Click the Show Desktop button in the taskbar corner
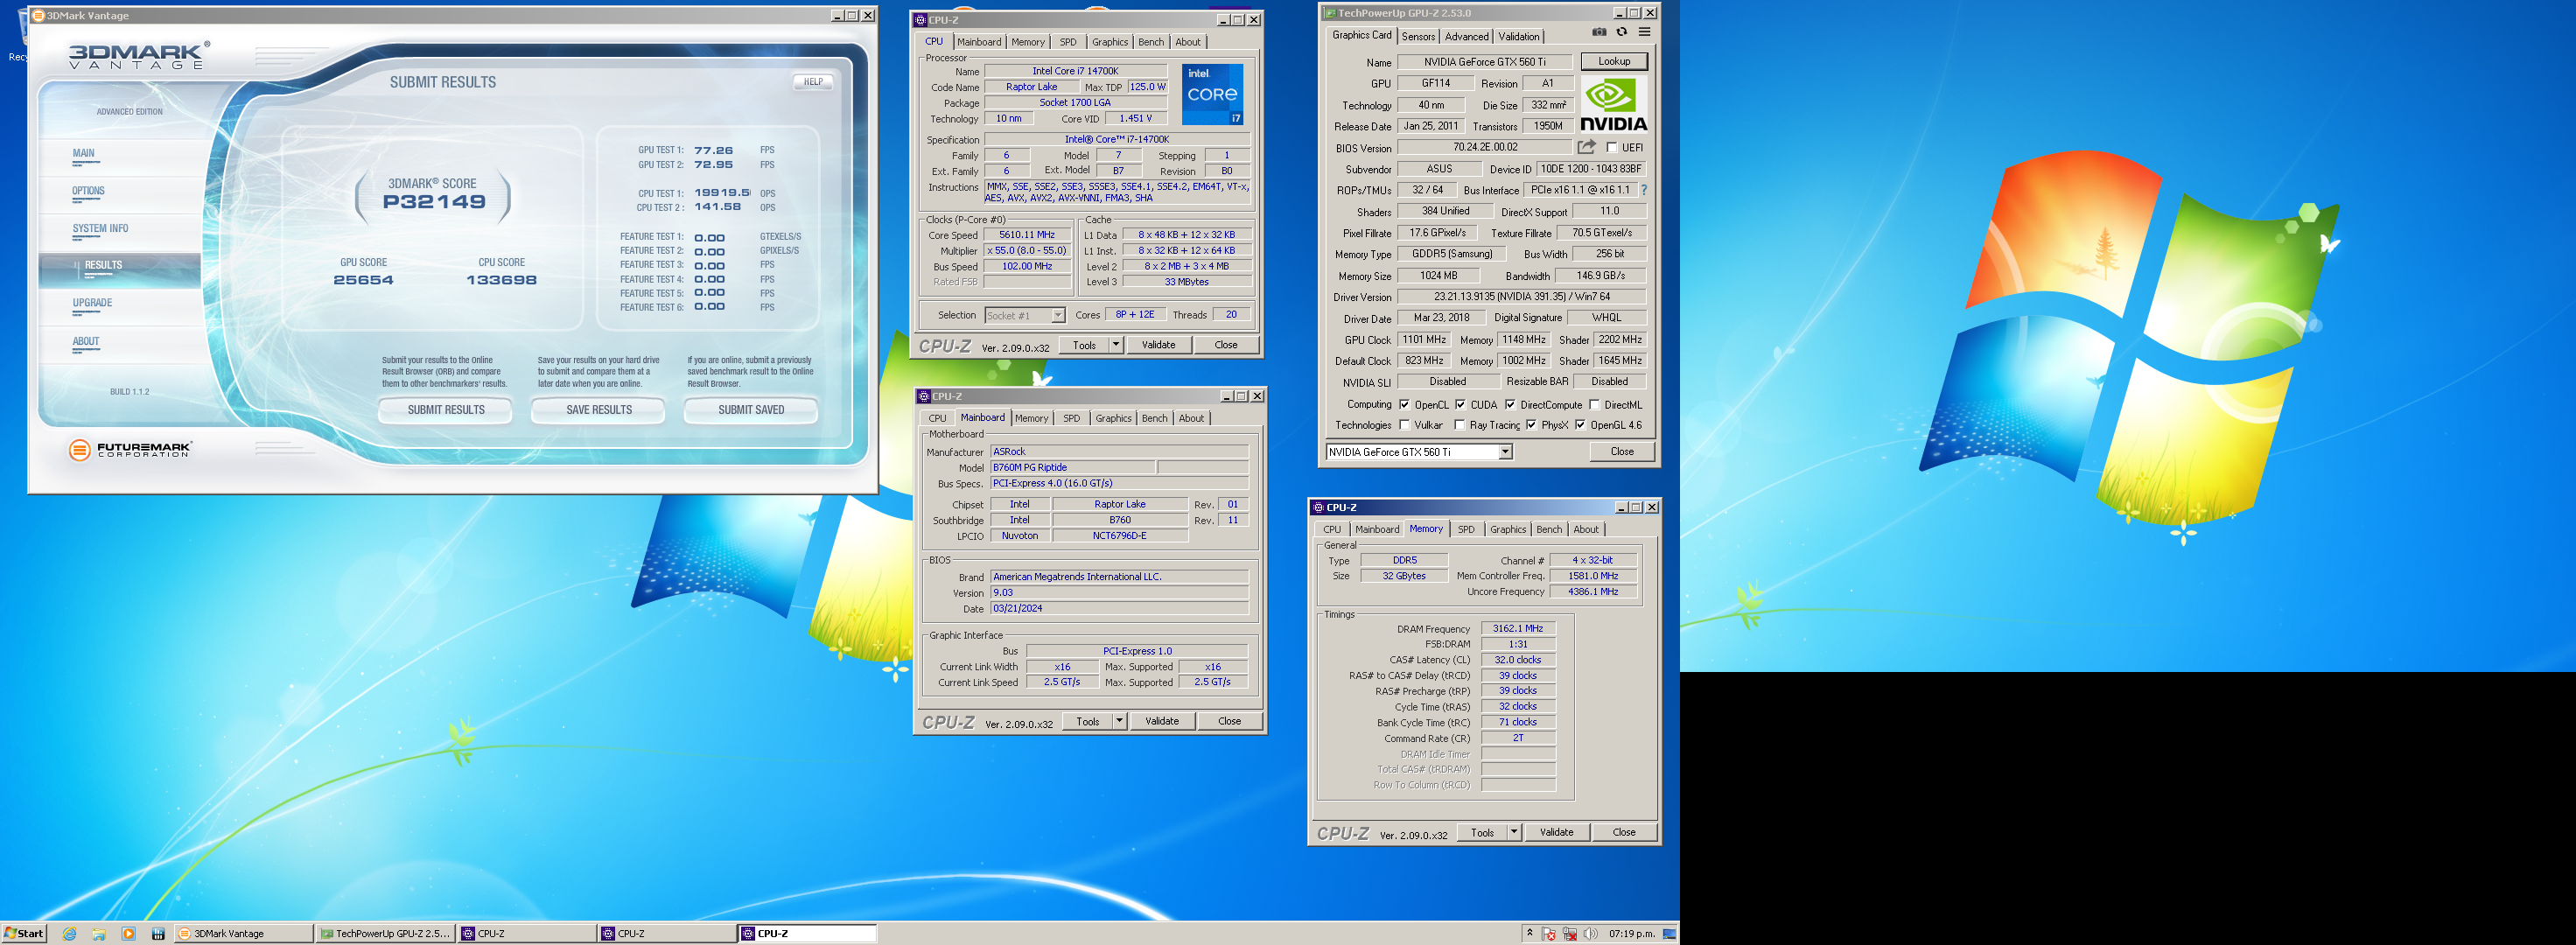This screenshot has height=945, width=2576. click(x=1670, y=934)
